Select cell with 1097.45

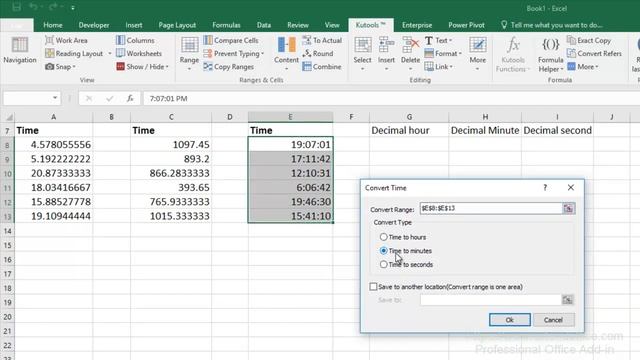coord(171,144)
